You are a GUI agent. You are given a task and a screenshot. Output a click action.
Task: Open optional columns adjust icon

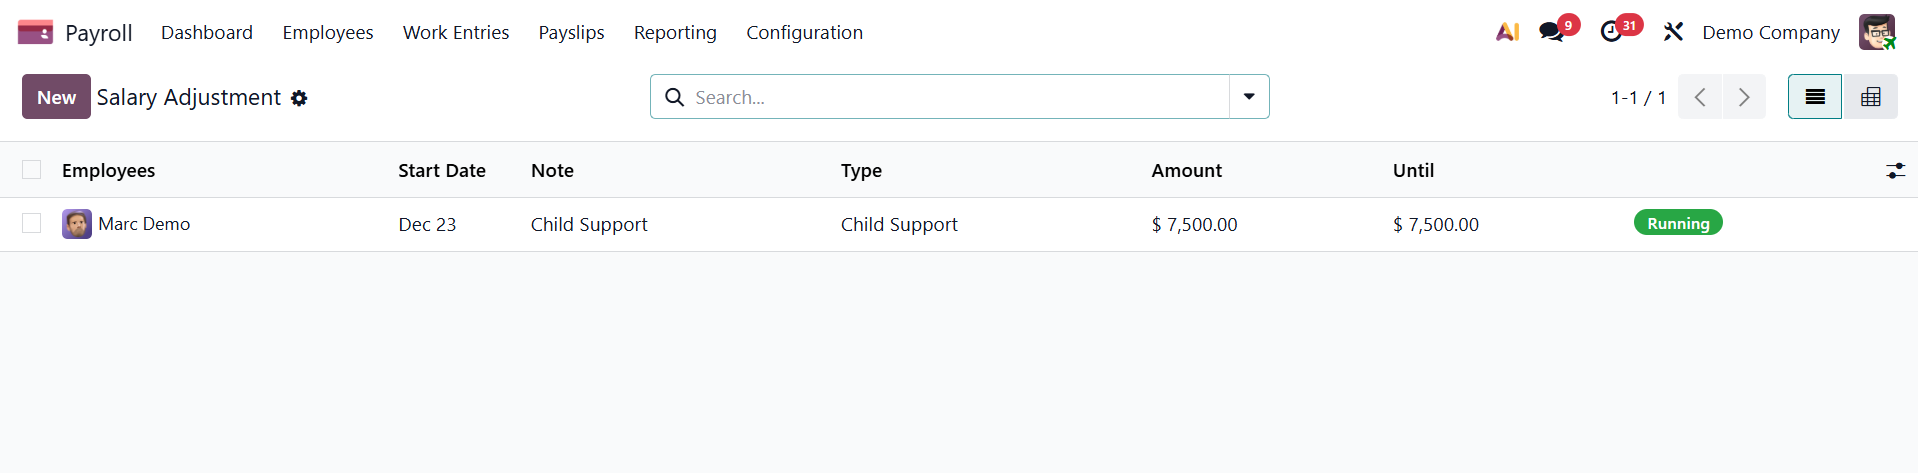point(1895,171)
